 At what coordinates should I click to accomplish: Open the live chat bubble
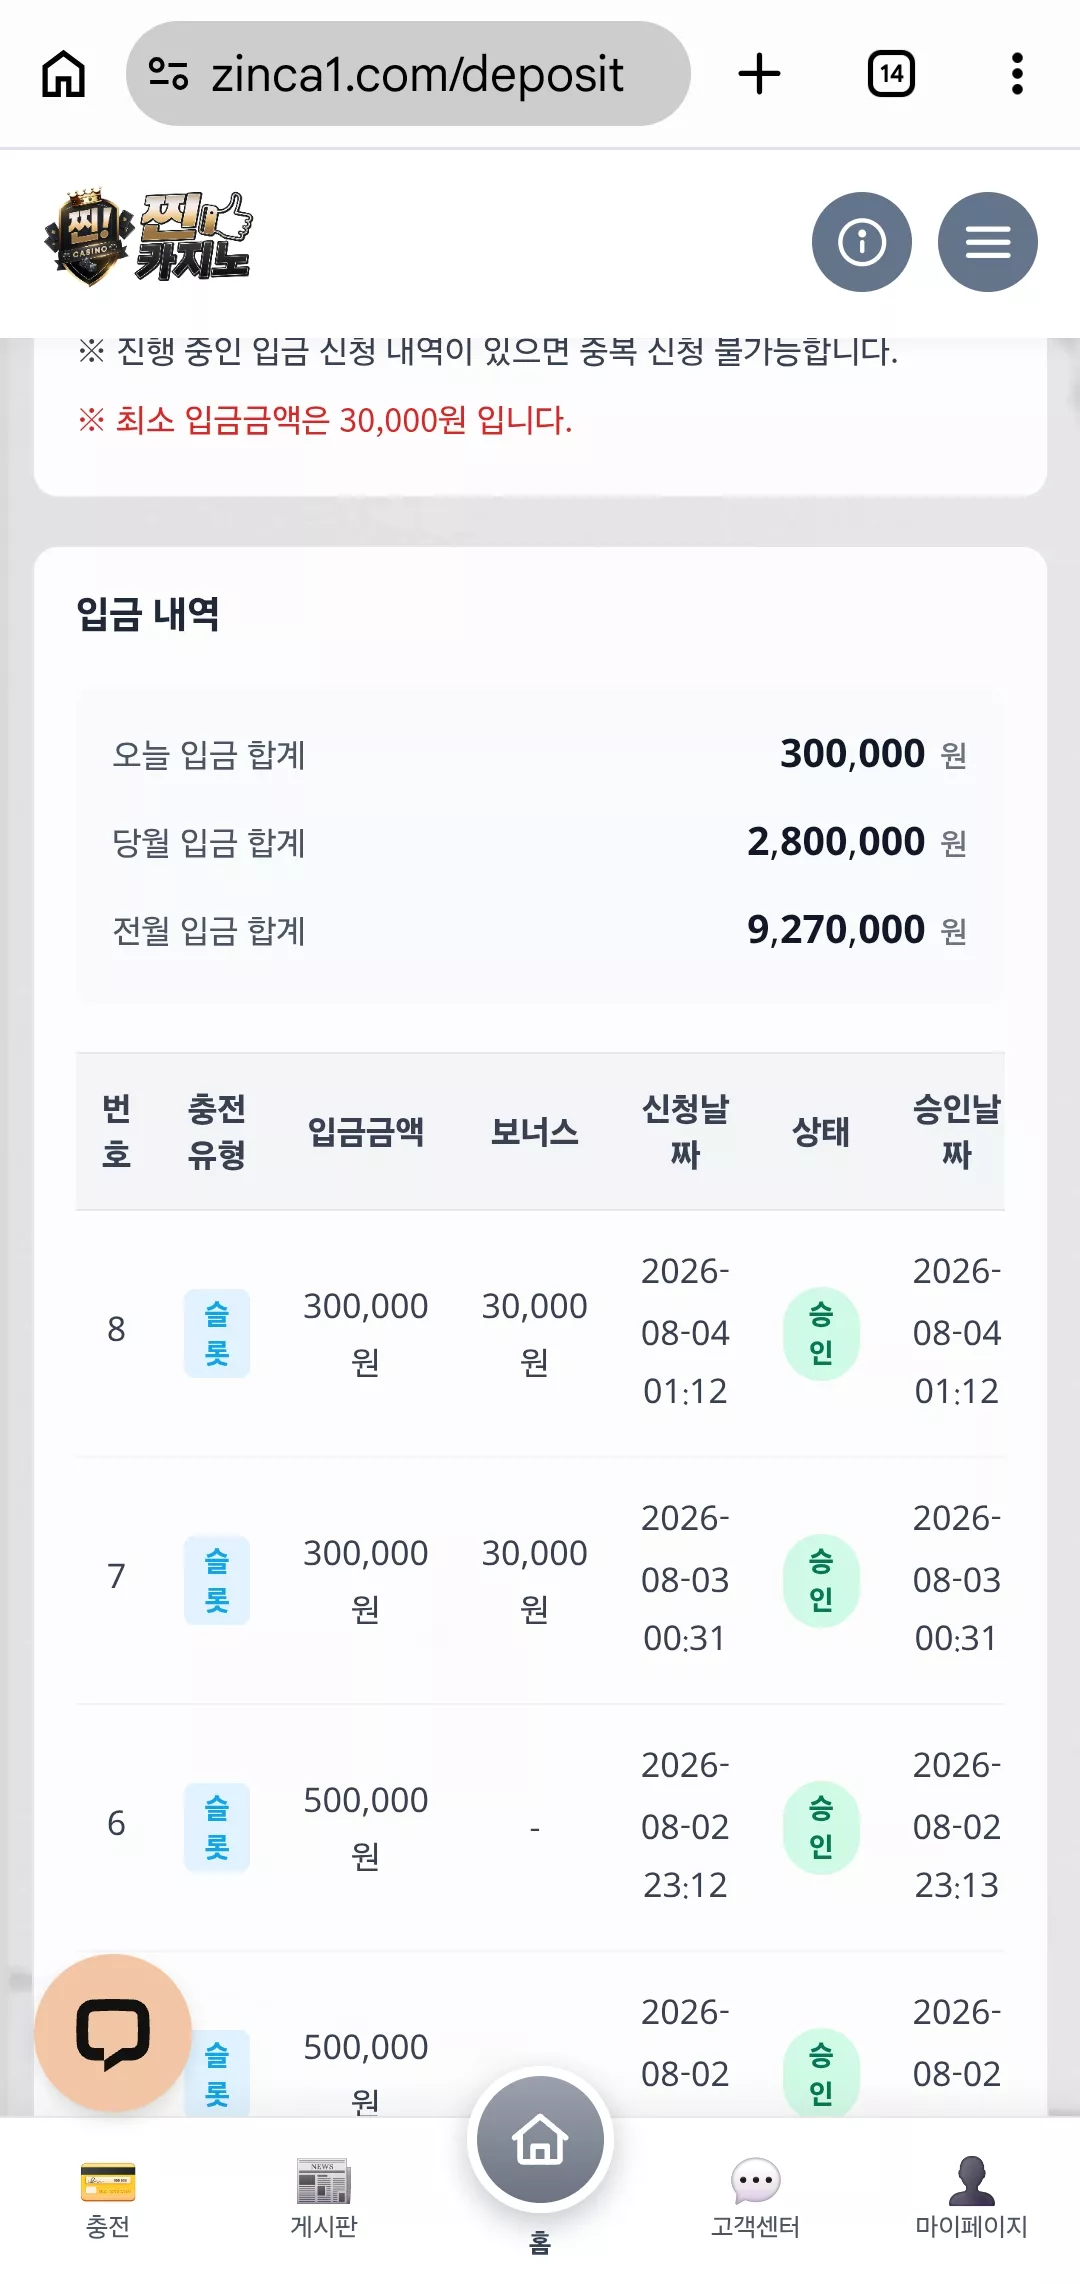[x=113, y=2033]
